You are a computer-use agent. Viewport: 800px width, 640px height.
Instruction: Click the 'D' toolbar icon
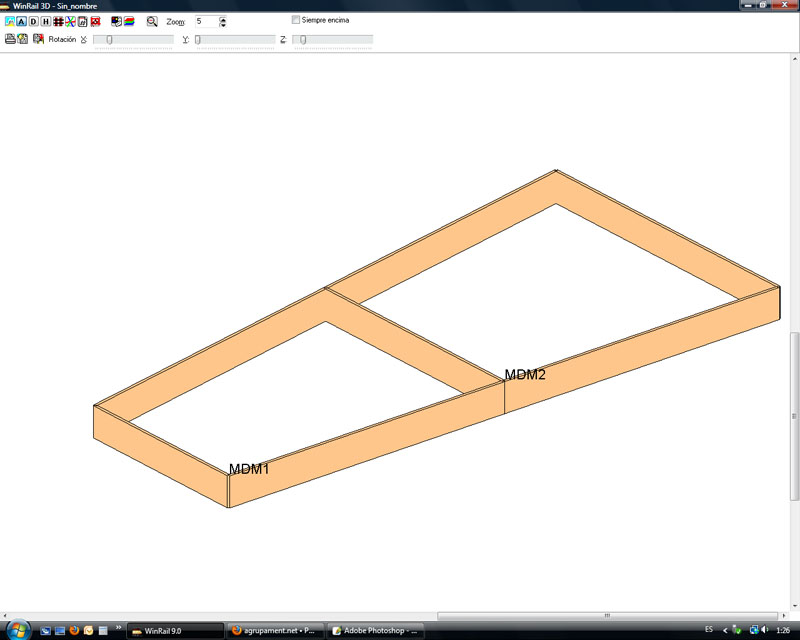tap(33, 21)
